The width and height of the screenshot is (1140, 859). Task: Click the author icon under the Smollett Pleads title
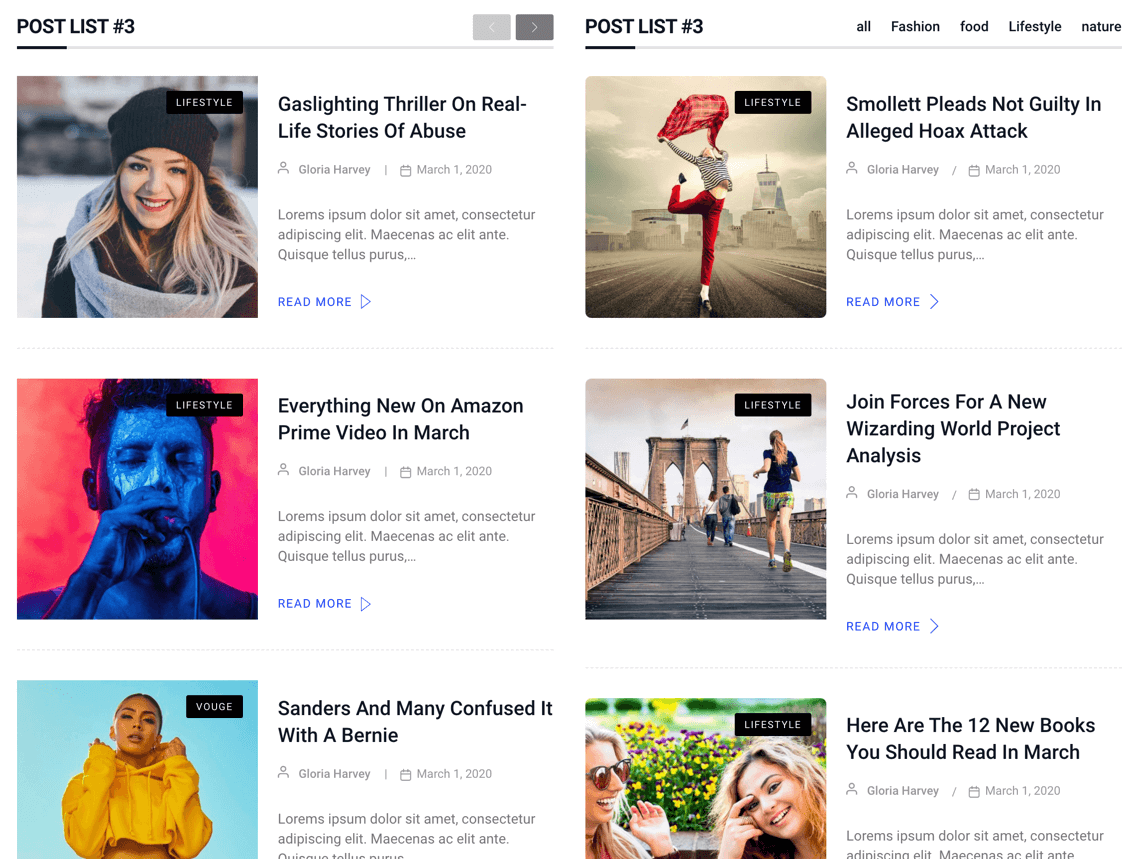(x=852, y=169)
